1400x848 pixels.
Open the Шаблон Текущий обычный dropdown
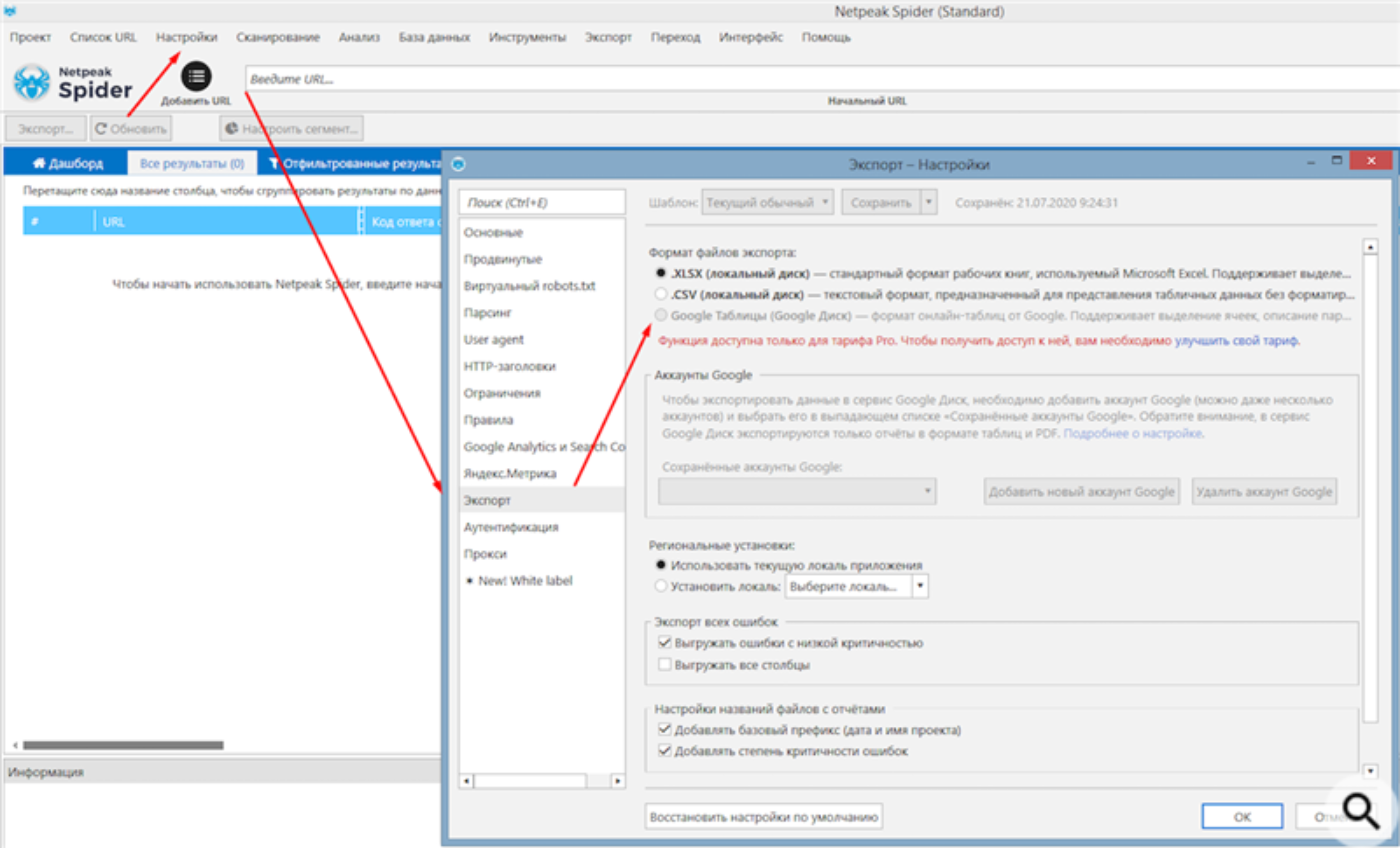(768, 202)
